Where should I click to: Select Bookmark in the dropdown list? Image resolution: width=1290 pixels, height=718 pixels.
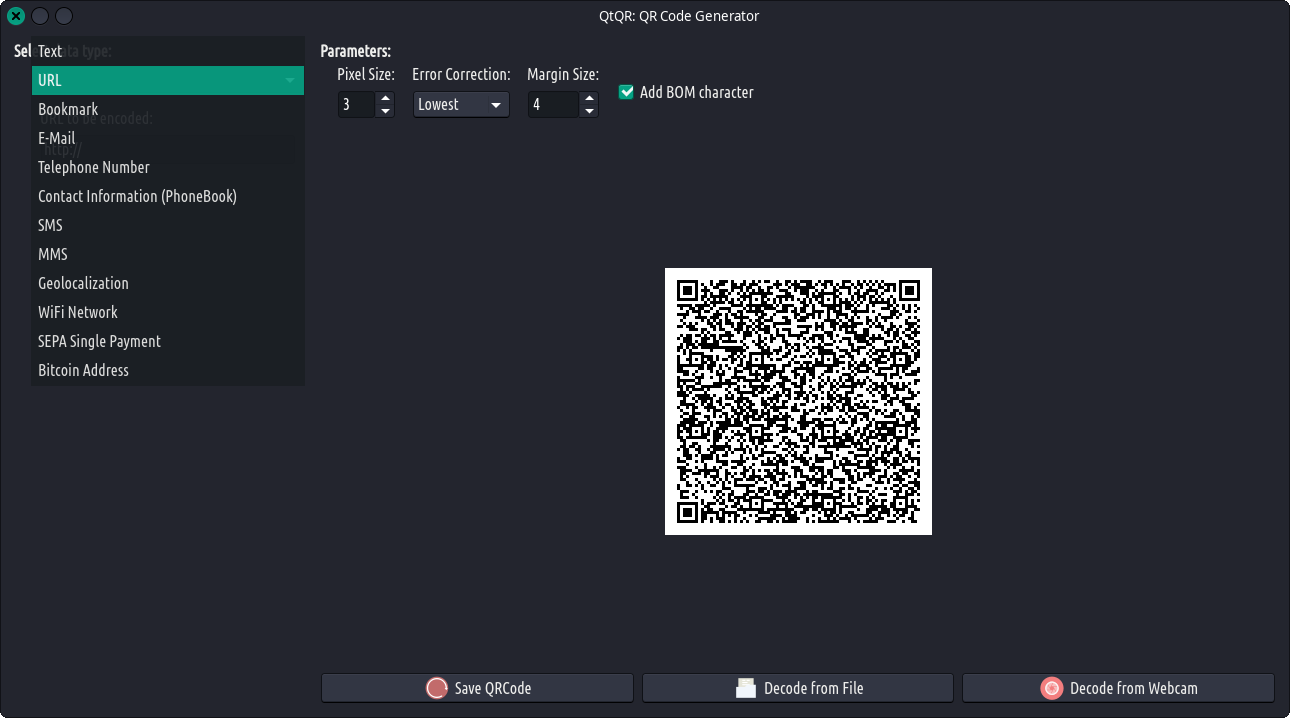point(68,109)
